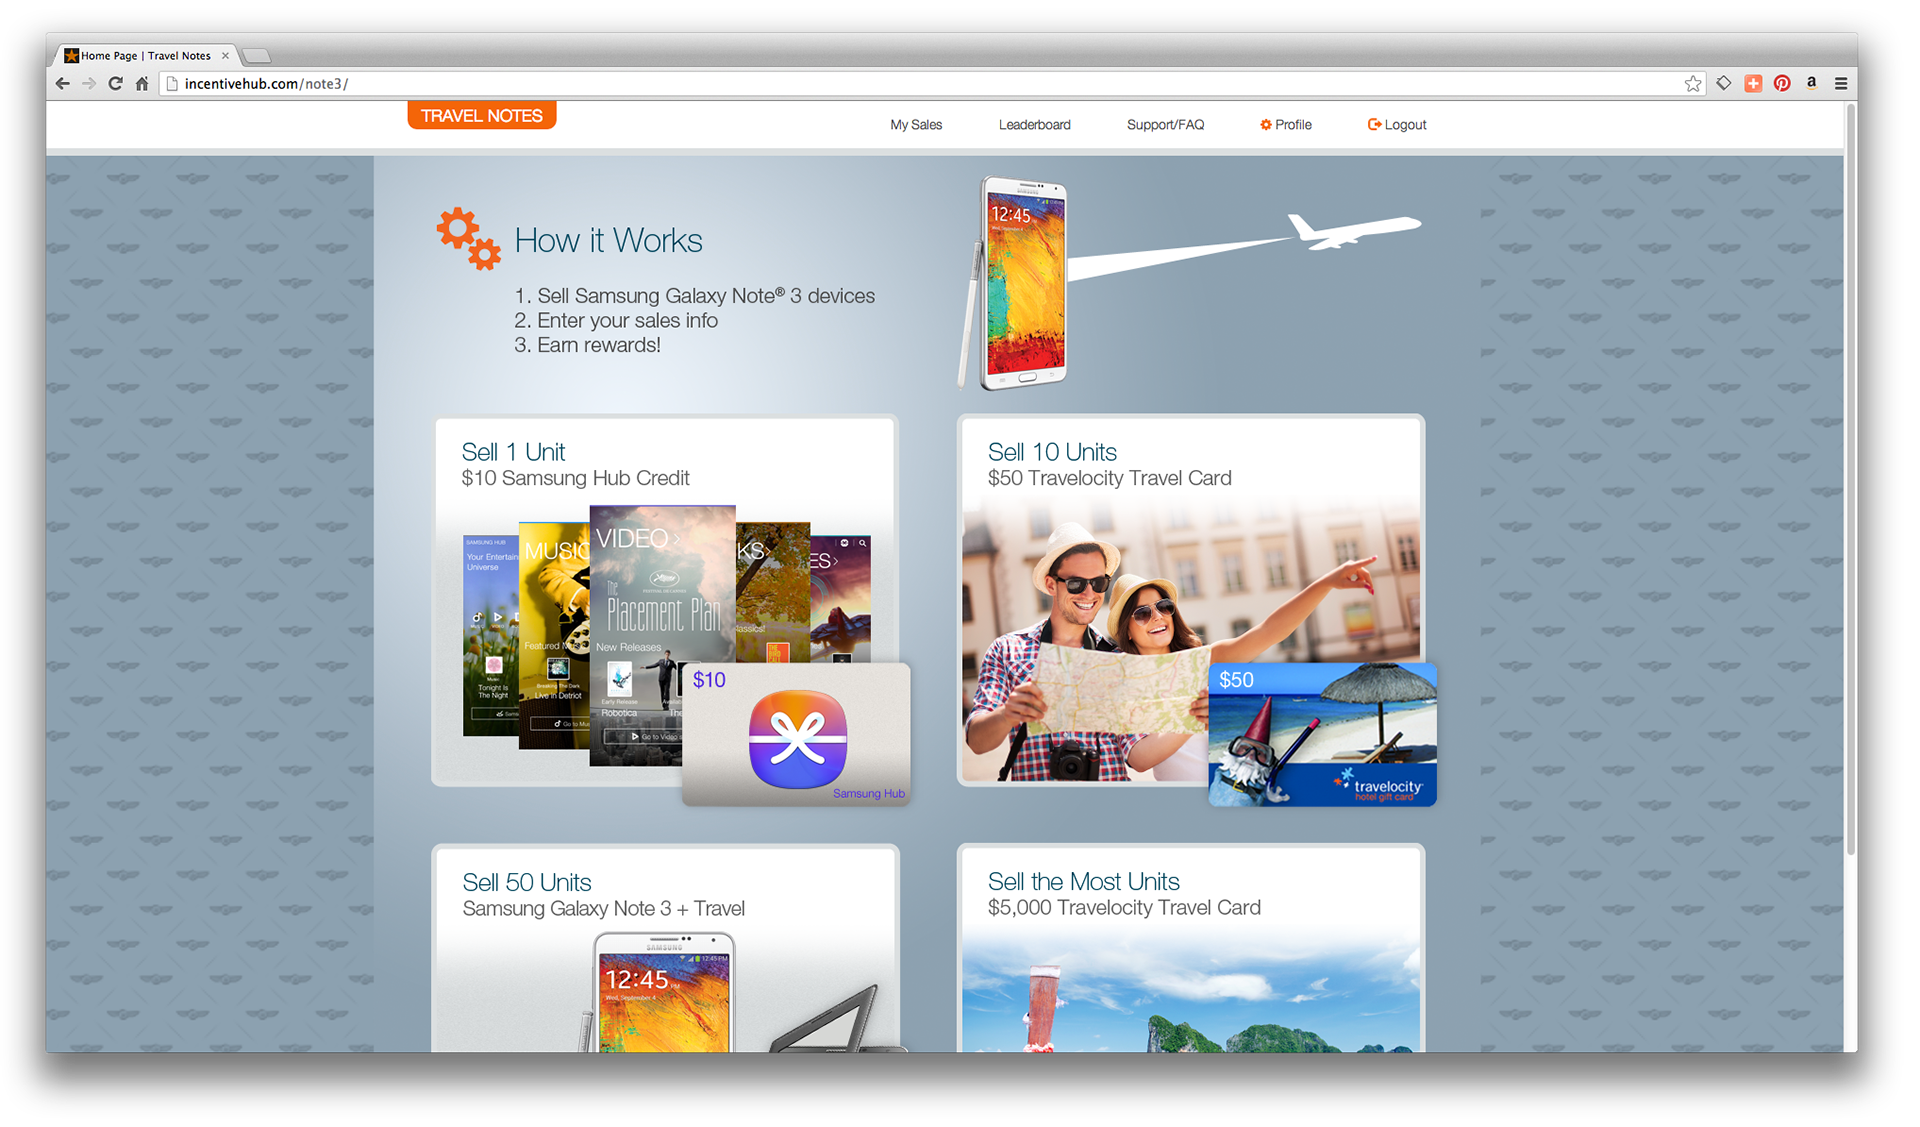Click the TRAVEL NOTES orange logo button
Image resolution: width=1920 pixels, height=1127 pixels.
point(481,116)
